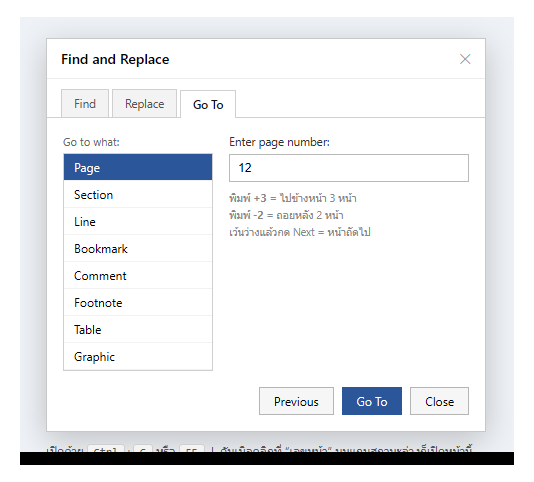The width and height of the screenshot is (534, 482).
Task: Select the Go To tab
Action: tap(208, 105)
